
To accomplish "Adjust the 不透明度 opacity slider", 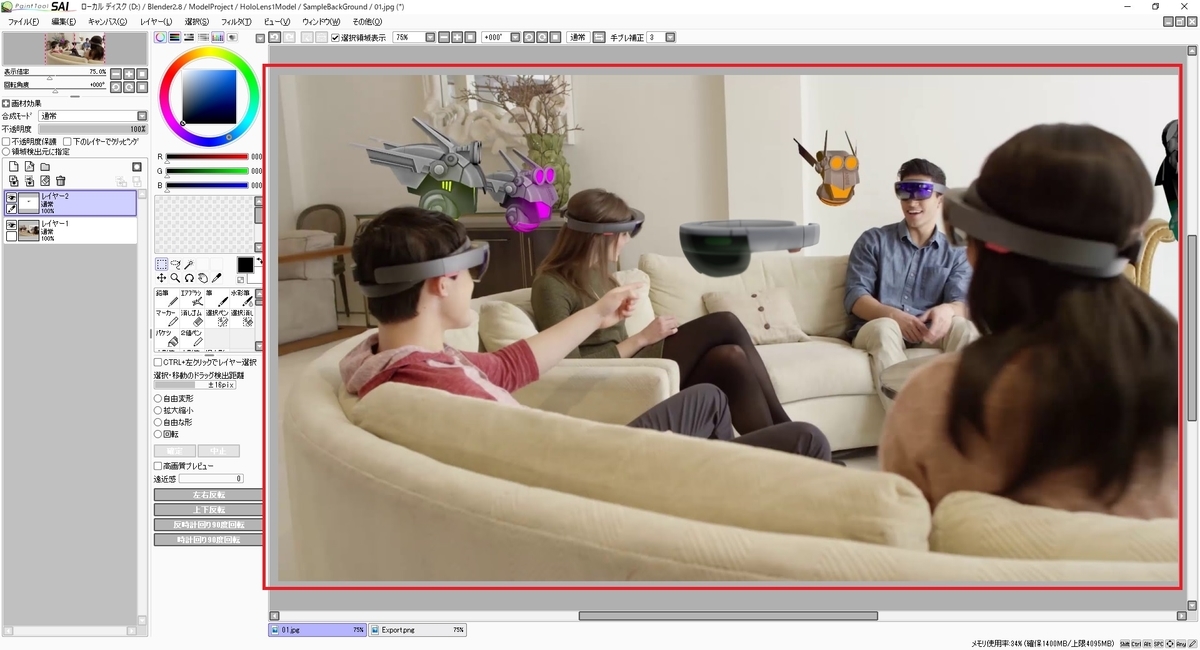I will click(92, 129).
